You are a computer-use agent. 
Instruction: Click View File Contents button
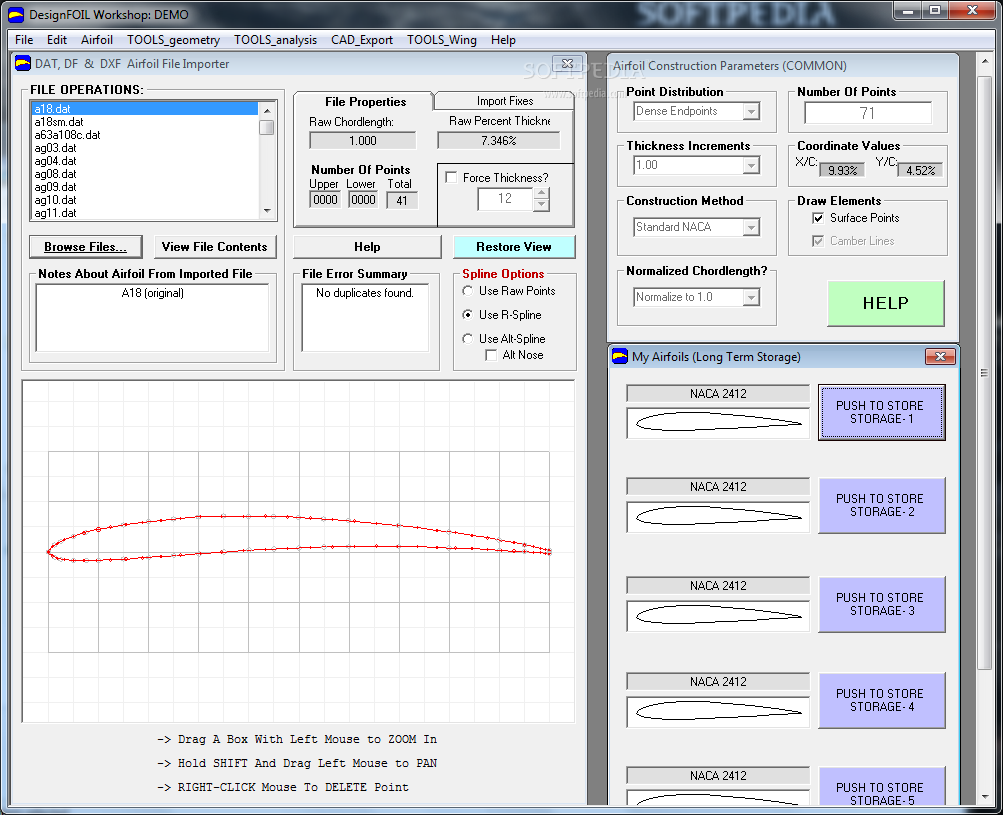(x=214, y=247)
